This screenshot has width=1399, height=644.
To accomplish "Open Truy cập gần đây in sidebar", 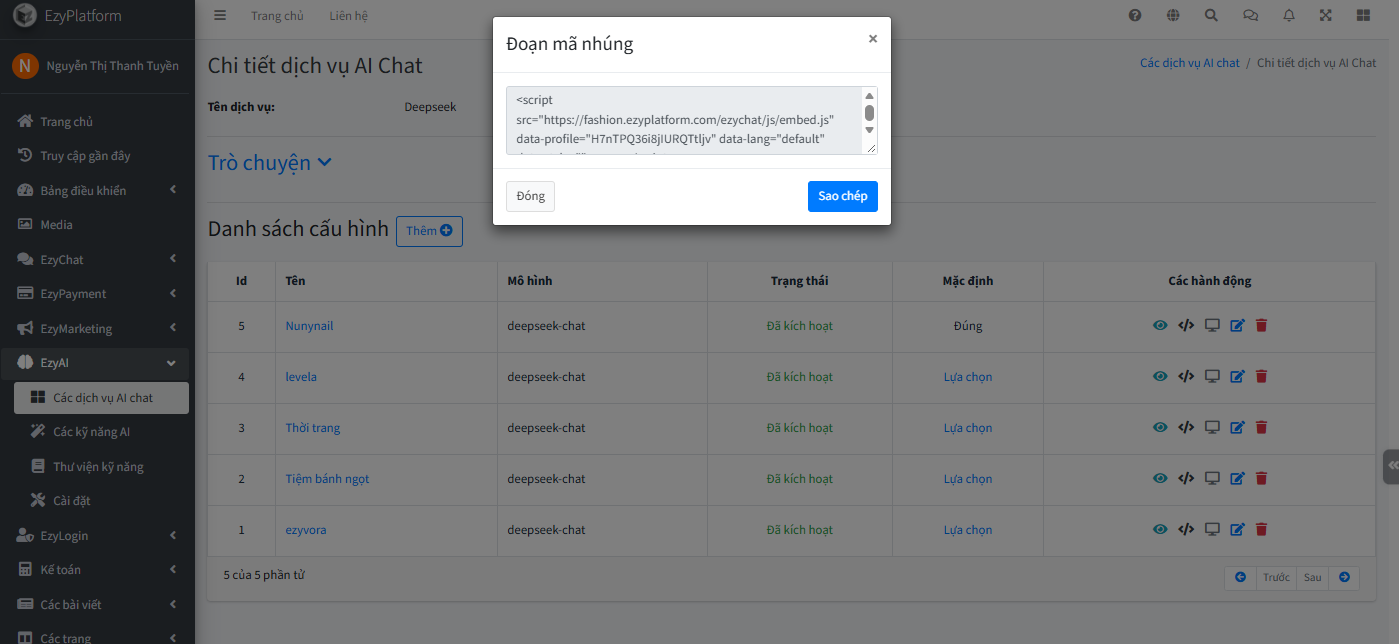I will point(97,155).
